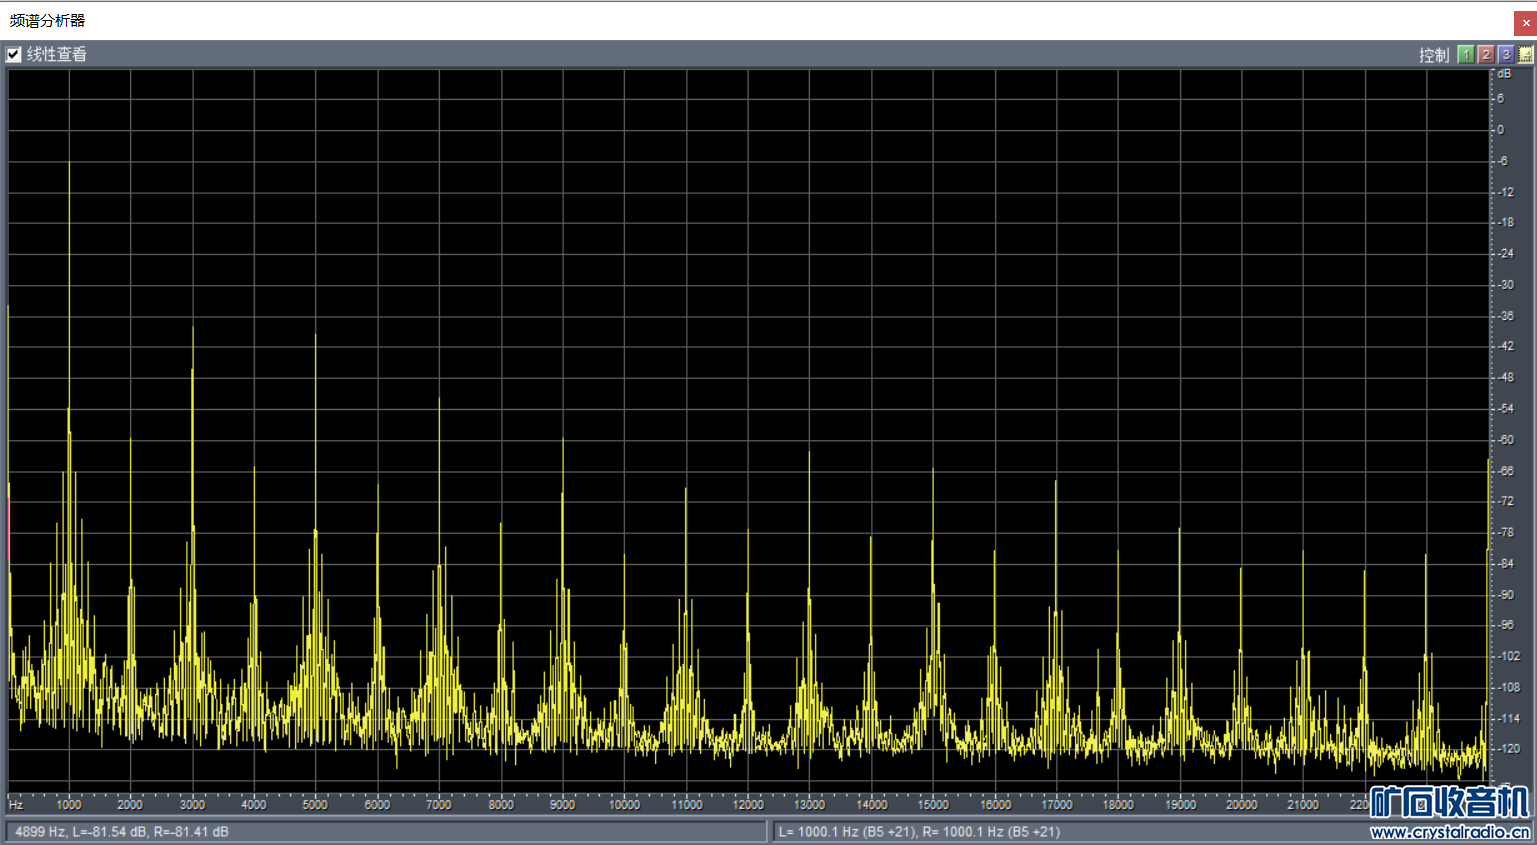
Task: Click the 5000 Hz harmonic peak
Action: coord(316,337)
